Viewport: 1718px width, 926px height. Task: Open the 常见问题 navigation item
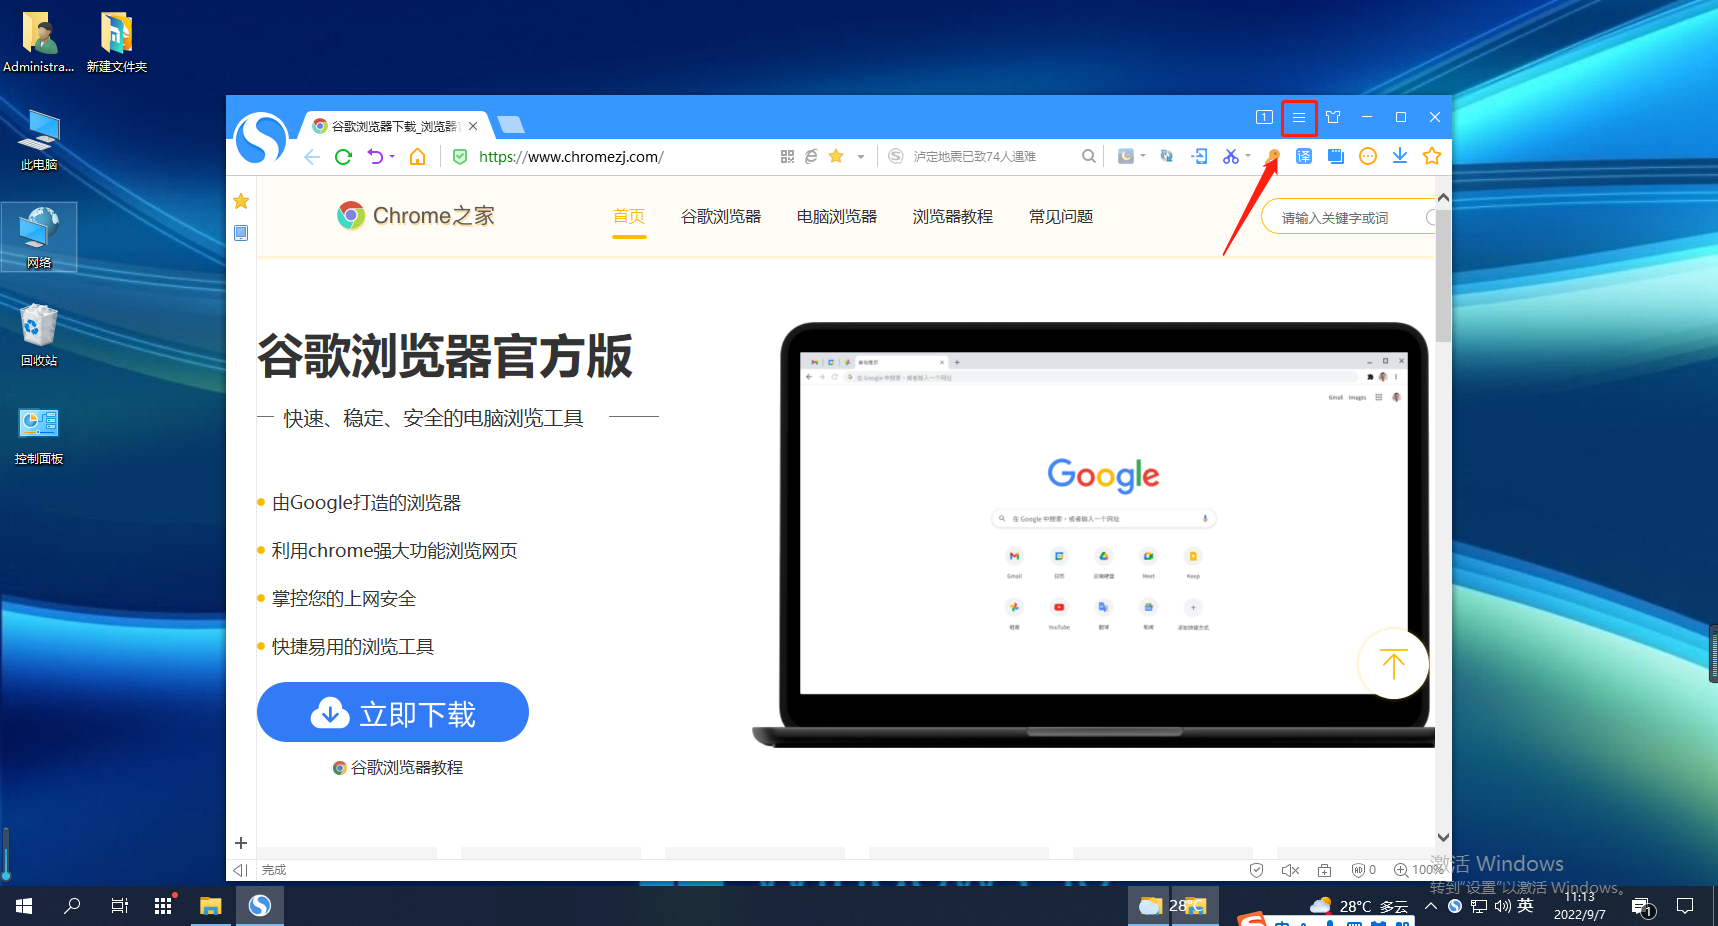click(1061, 216)
